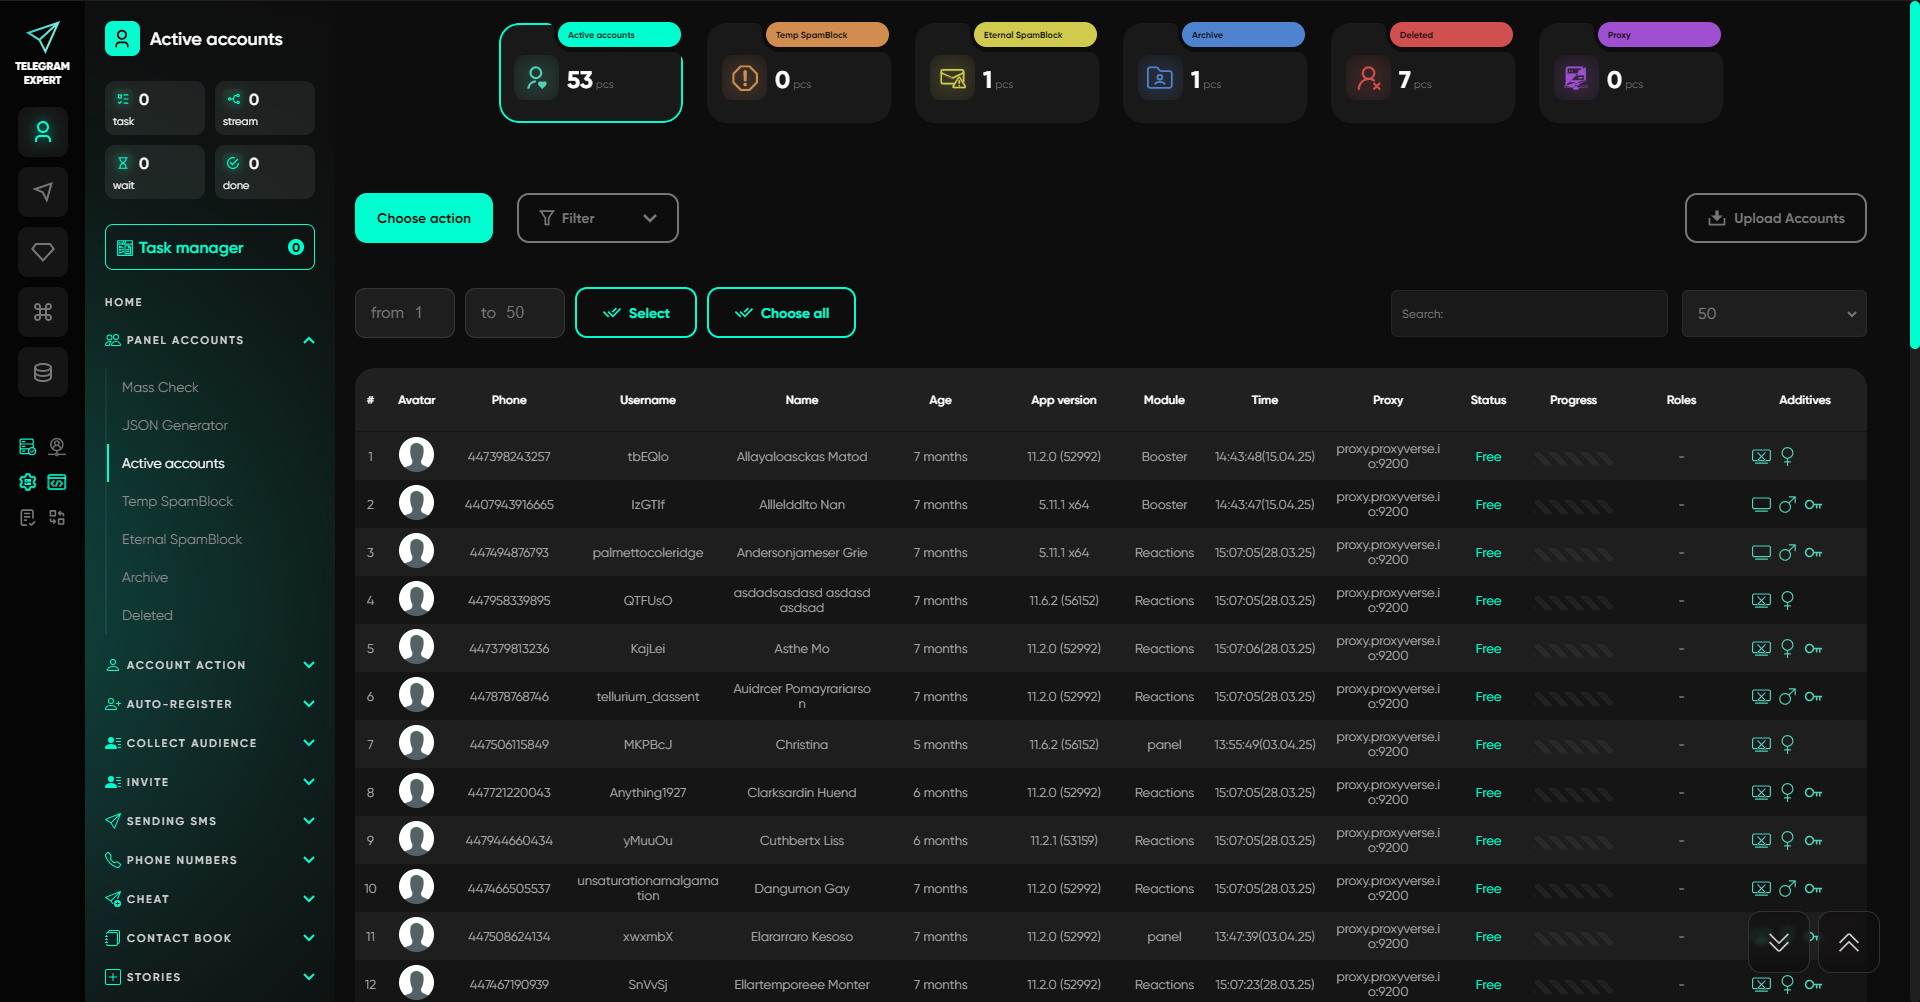The image size is (1920, 1002).
Task: Click the male gender icon in row 3
Action: pos(1787,553)
